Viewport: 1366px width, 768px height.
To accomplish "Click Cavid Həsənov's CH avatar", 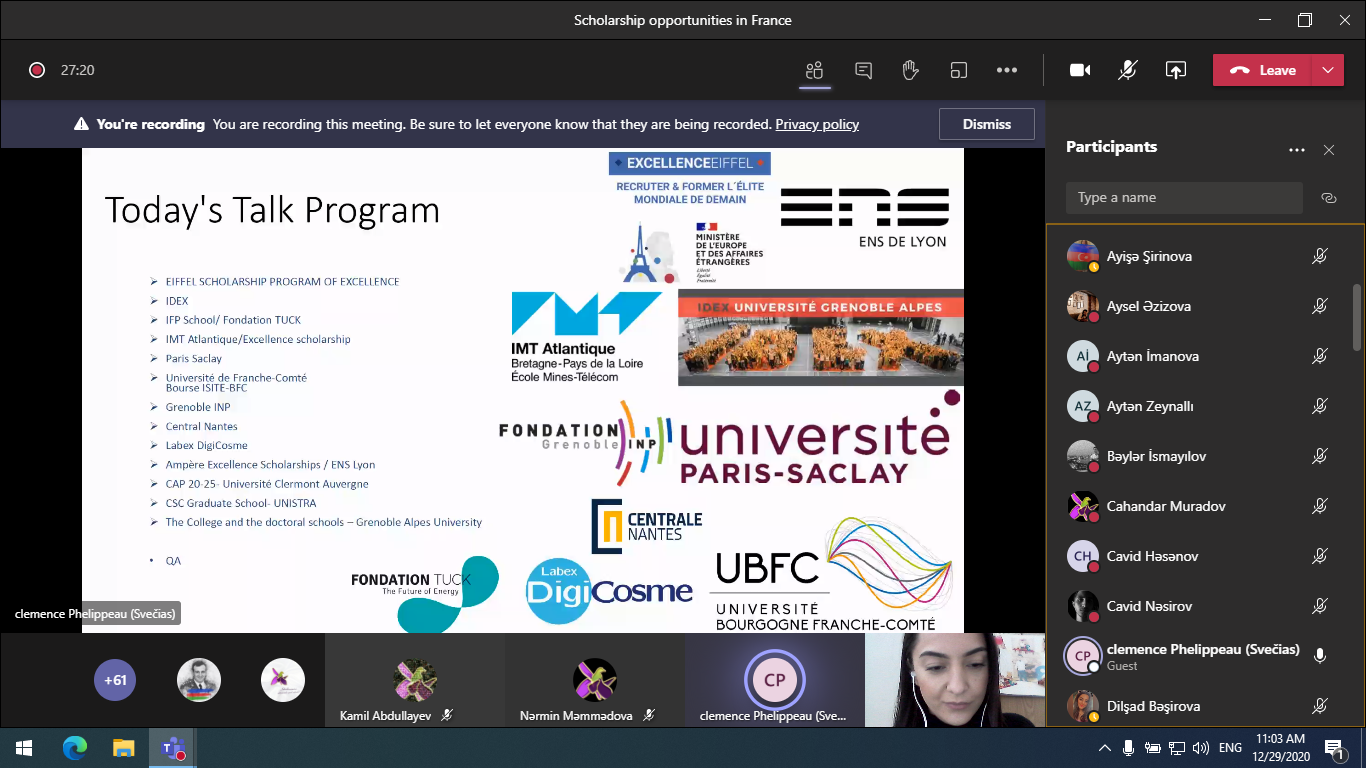I will pos(1083,556).
